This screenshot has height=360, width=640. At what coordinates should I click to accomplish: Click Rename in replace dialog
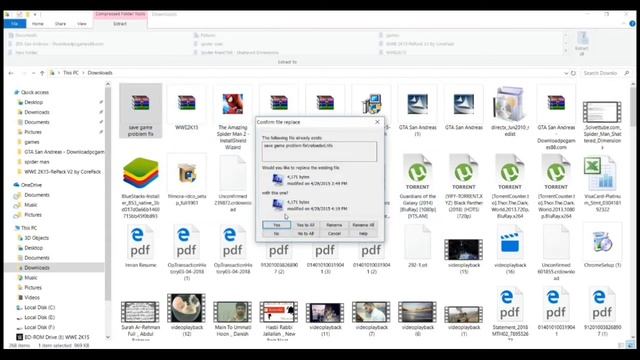[x=334, y=225]
